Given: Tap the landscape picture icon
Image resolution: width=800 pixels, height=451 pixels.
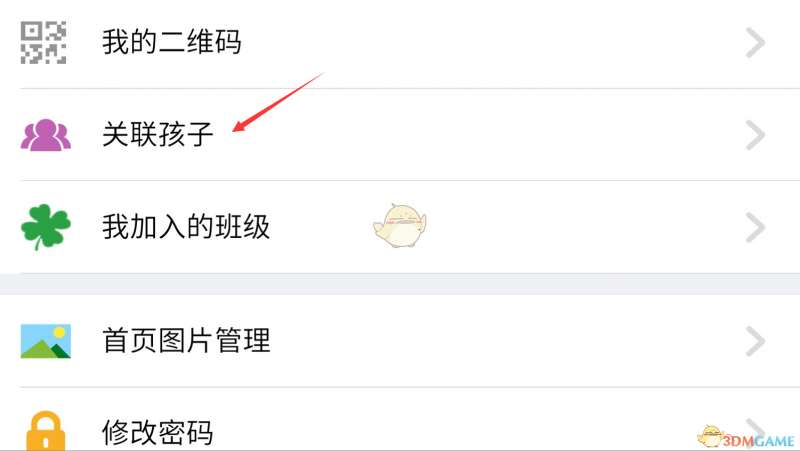Looking at the screenshot, I should 45,341.
